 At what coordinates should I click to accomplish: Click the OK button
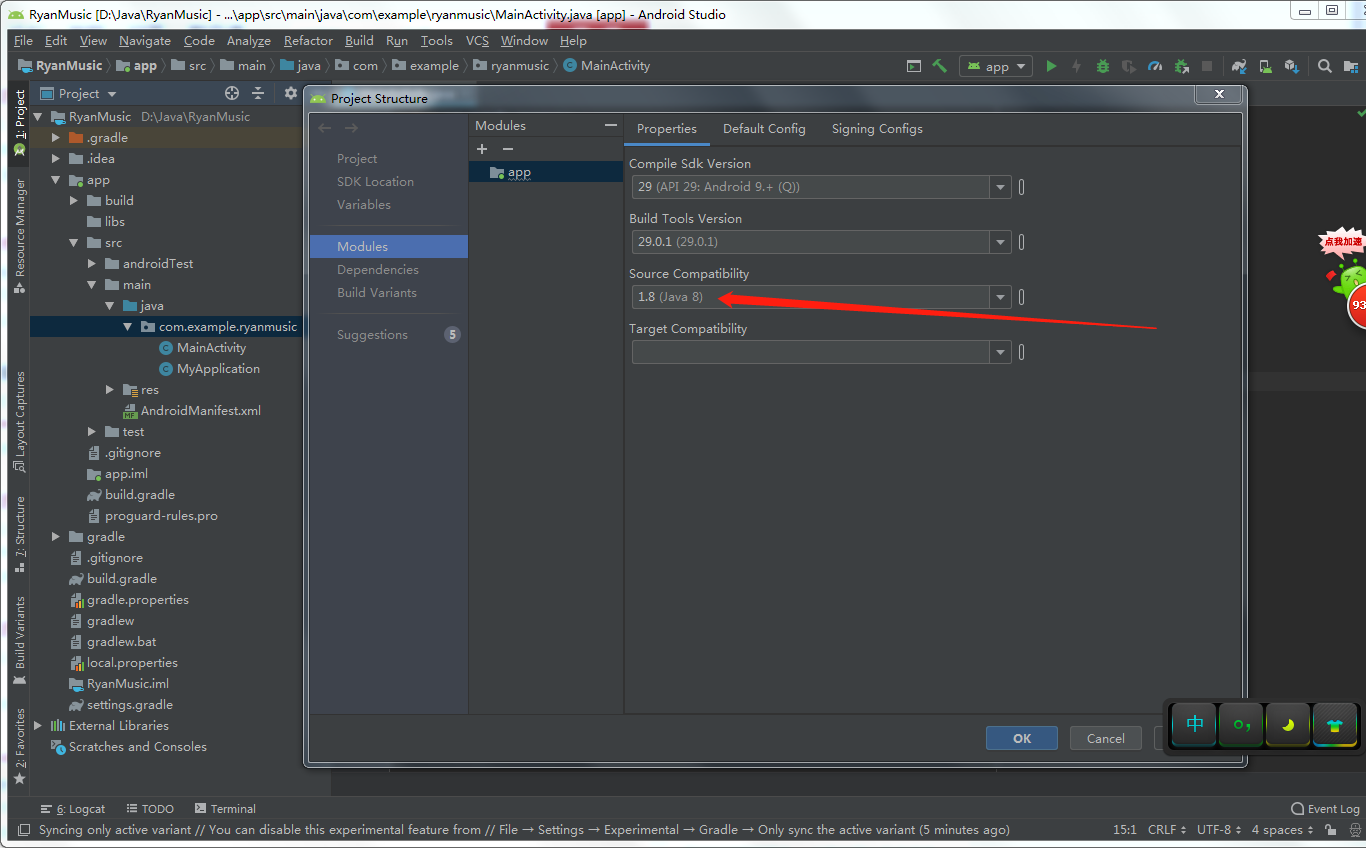pyautogui.click(x=1022, y=738)
